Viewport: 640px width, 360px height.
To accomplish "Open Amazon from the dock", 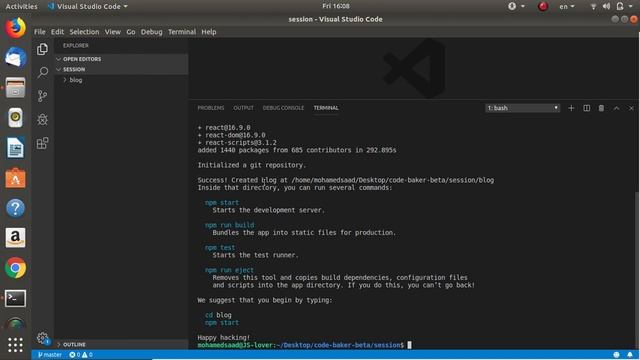I will tap(16, 238).
